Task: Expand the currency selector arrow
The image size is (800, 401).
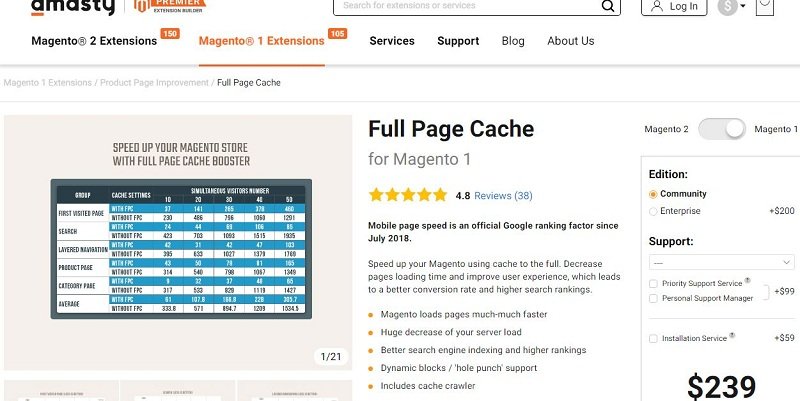Action: (742, 6)
